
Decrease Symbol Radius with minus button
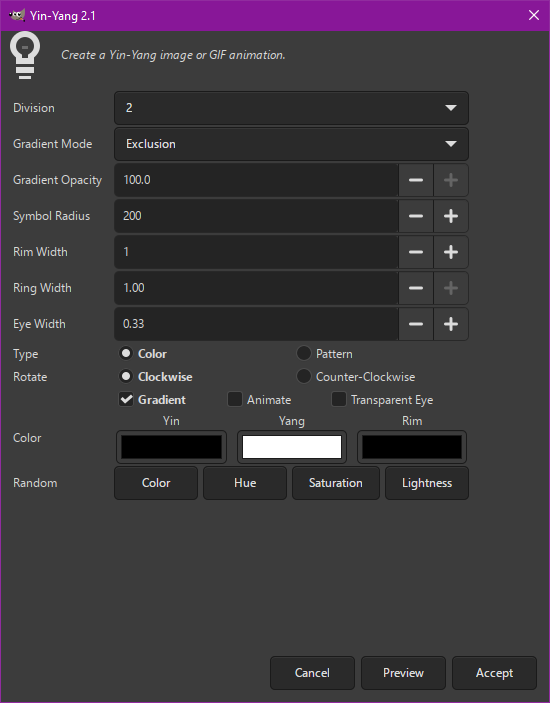point(416,216)
